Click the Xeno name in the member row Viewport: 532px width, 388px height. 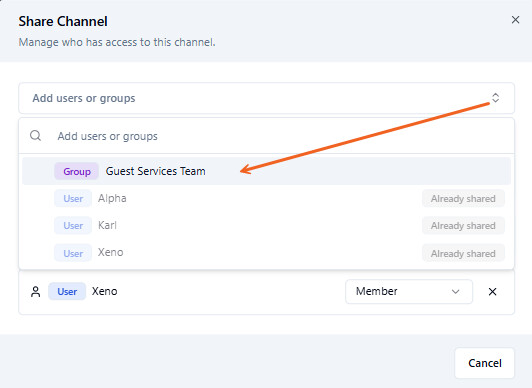click(x=104, y=291)
